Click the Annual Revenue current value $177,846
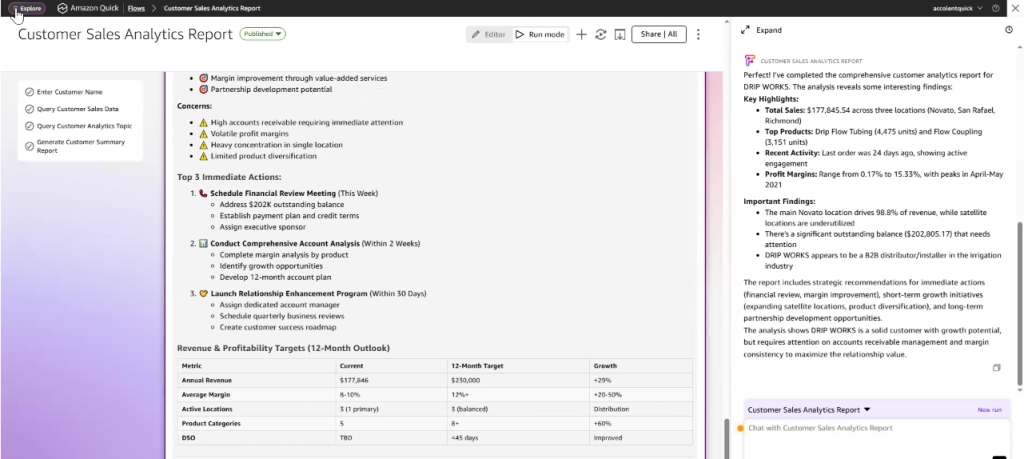Image resolution: width=1024 pixels, height=459 pixels. (354, 380)
